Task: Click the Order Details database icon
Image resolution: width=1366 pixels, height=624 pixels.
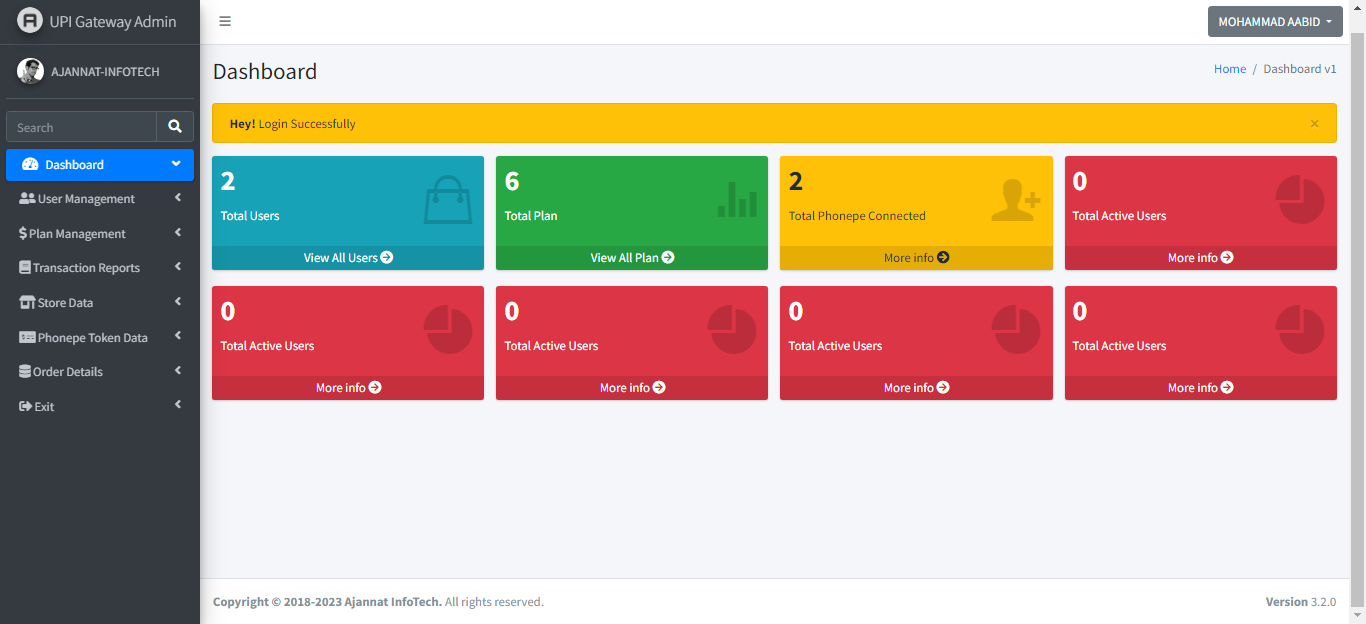Action: point(25,371)
